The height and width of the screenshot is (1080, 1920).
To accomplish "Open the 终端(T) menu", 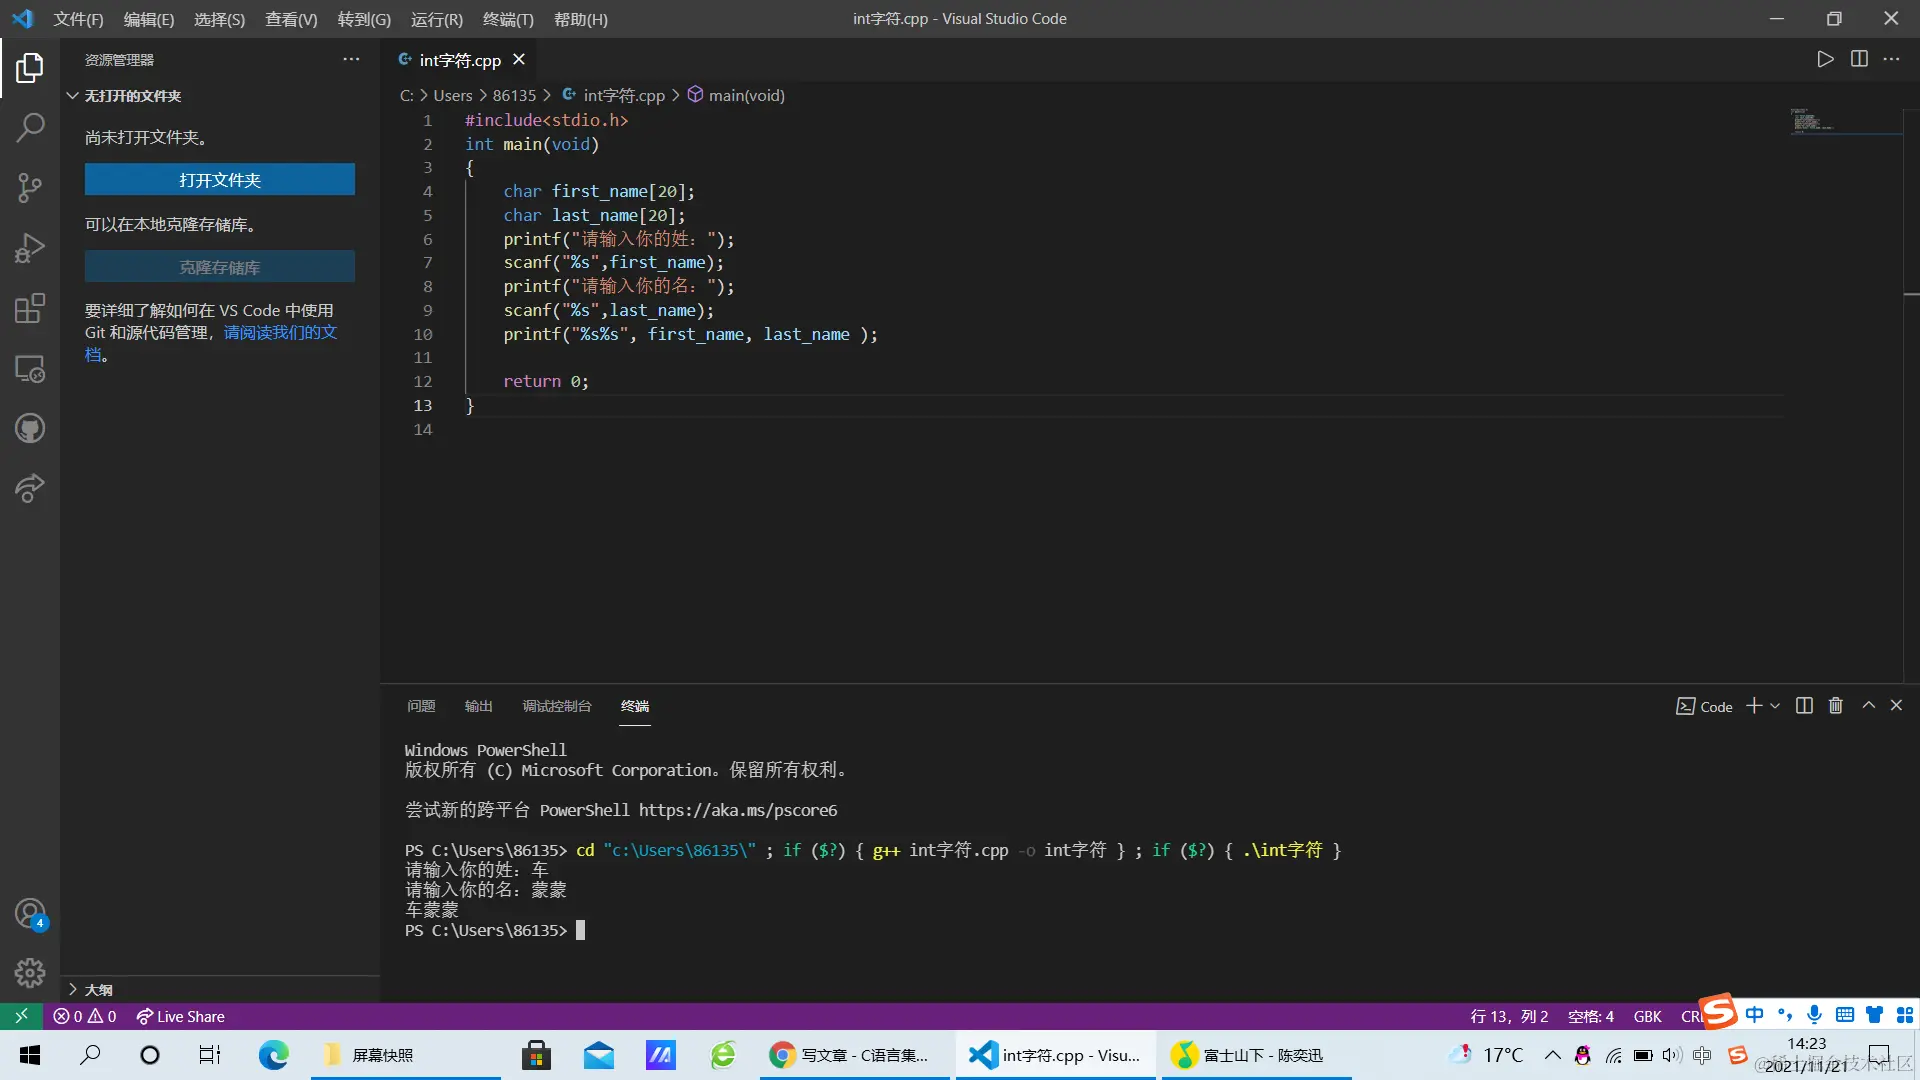I will pos(508,19).
